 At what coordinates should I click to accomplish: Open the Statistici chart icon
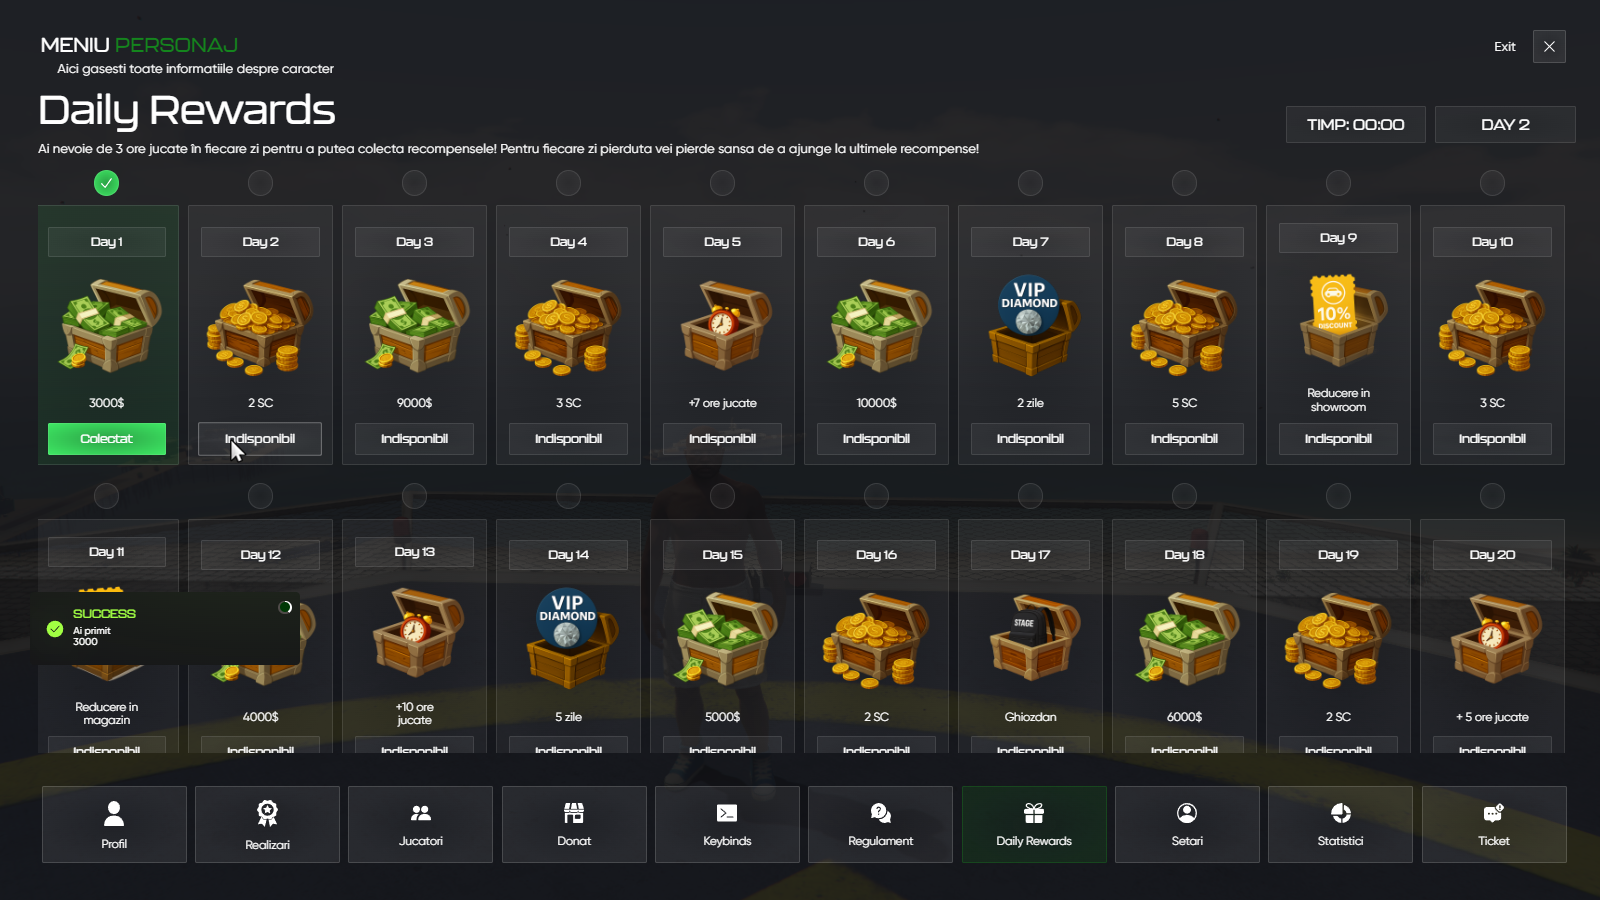1341,813
